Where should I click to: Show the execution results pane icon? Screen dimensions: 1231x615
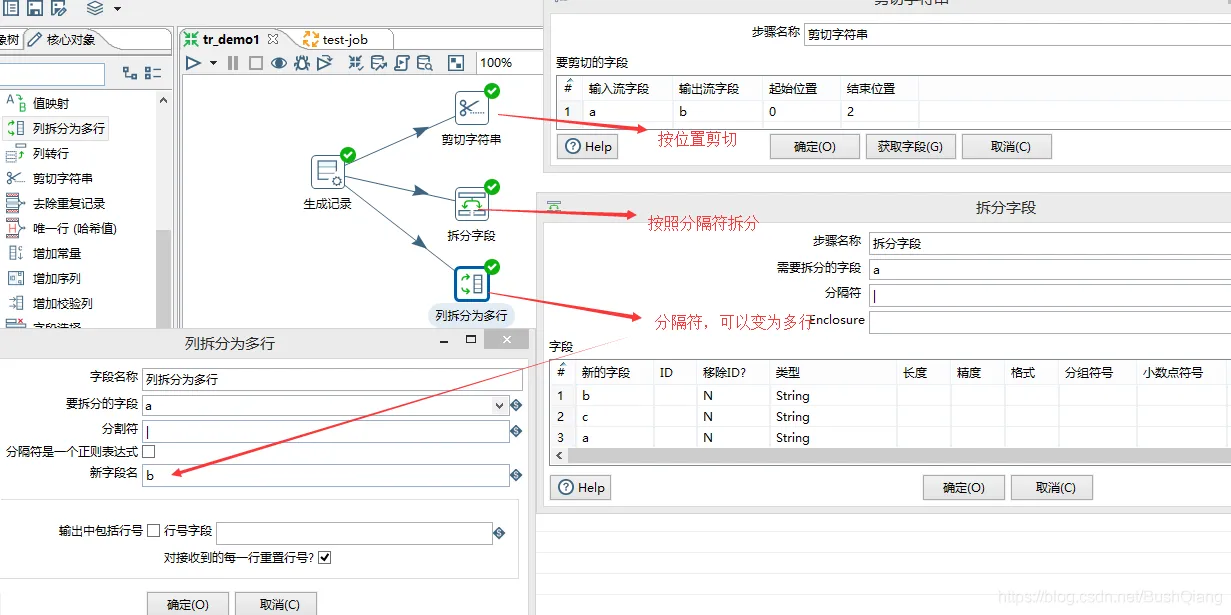click(x=456, y=63)
